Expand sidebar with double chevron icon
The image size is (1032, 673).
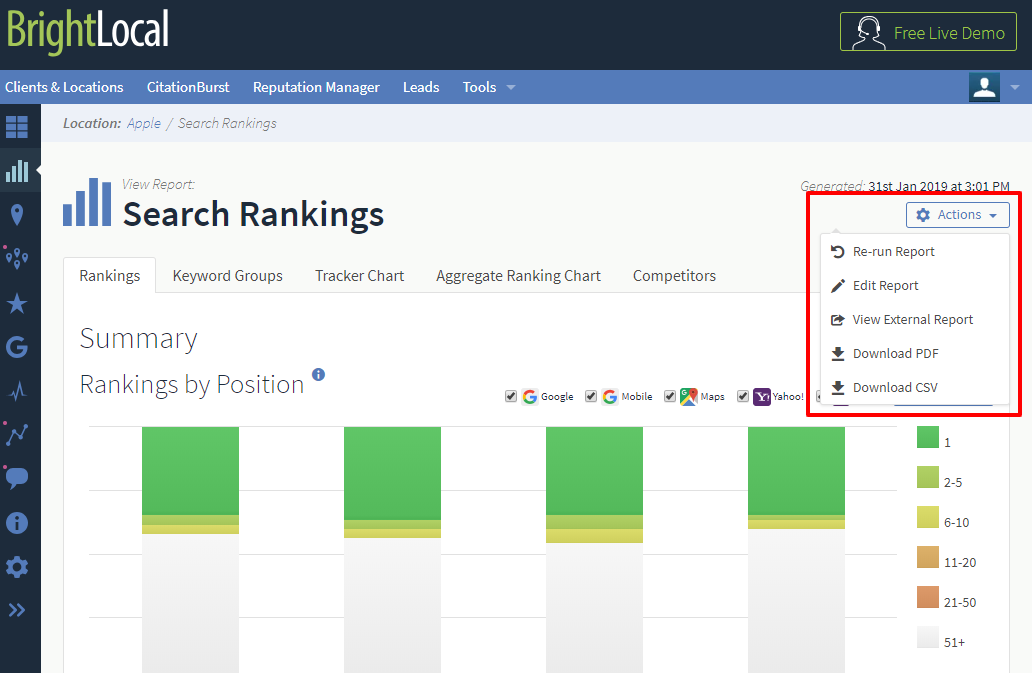pos(17,610)
